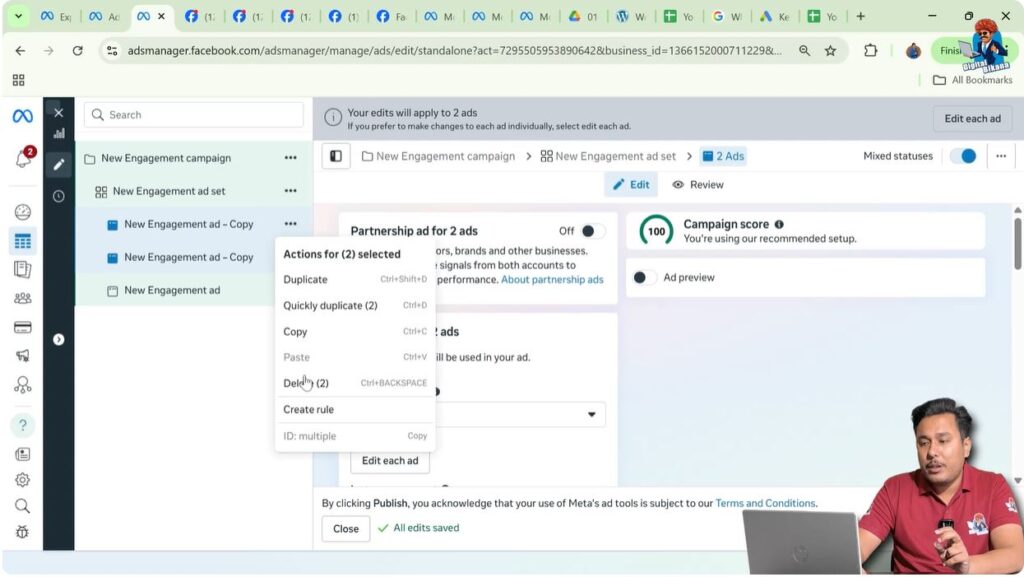Screen dimensions: 1024x577
Task: Open Campaigns table grid icon
Action: tap(22, 242)
